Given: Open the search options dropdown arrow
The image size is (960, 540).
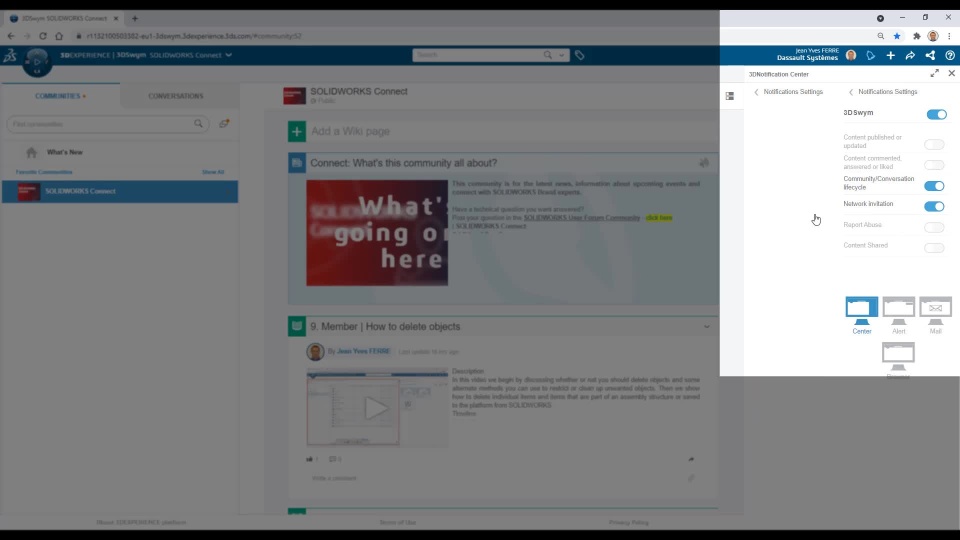Looking at the screenshot, I should (x=561, y=55).
